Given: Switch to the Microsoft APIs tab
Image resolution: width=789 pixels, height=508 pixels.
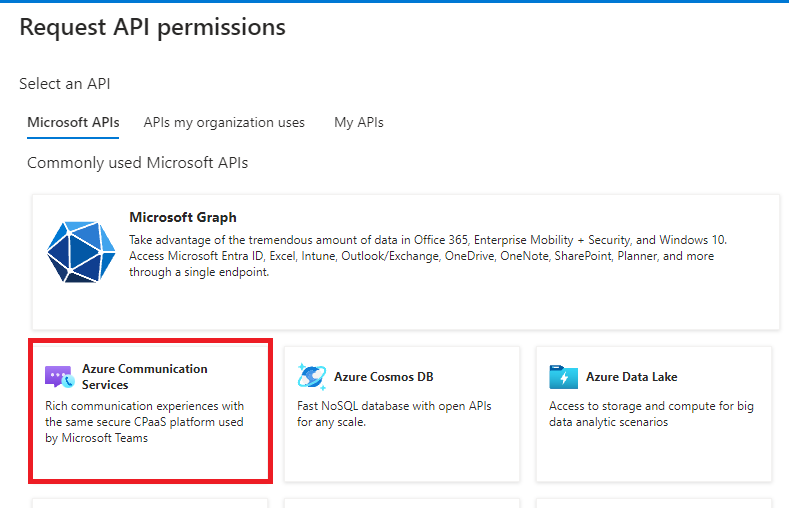Looking at the screenshot, I should point(73,122).
